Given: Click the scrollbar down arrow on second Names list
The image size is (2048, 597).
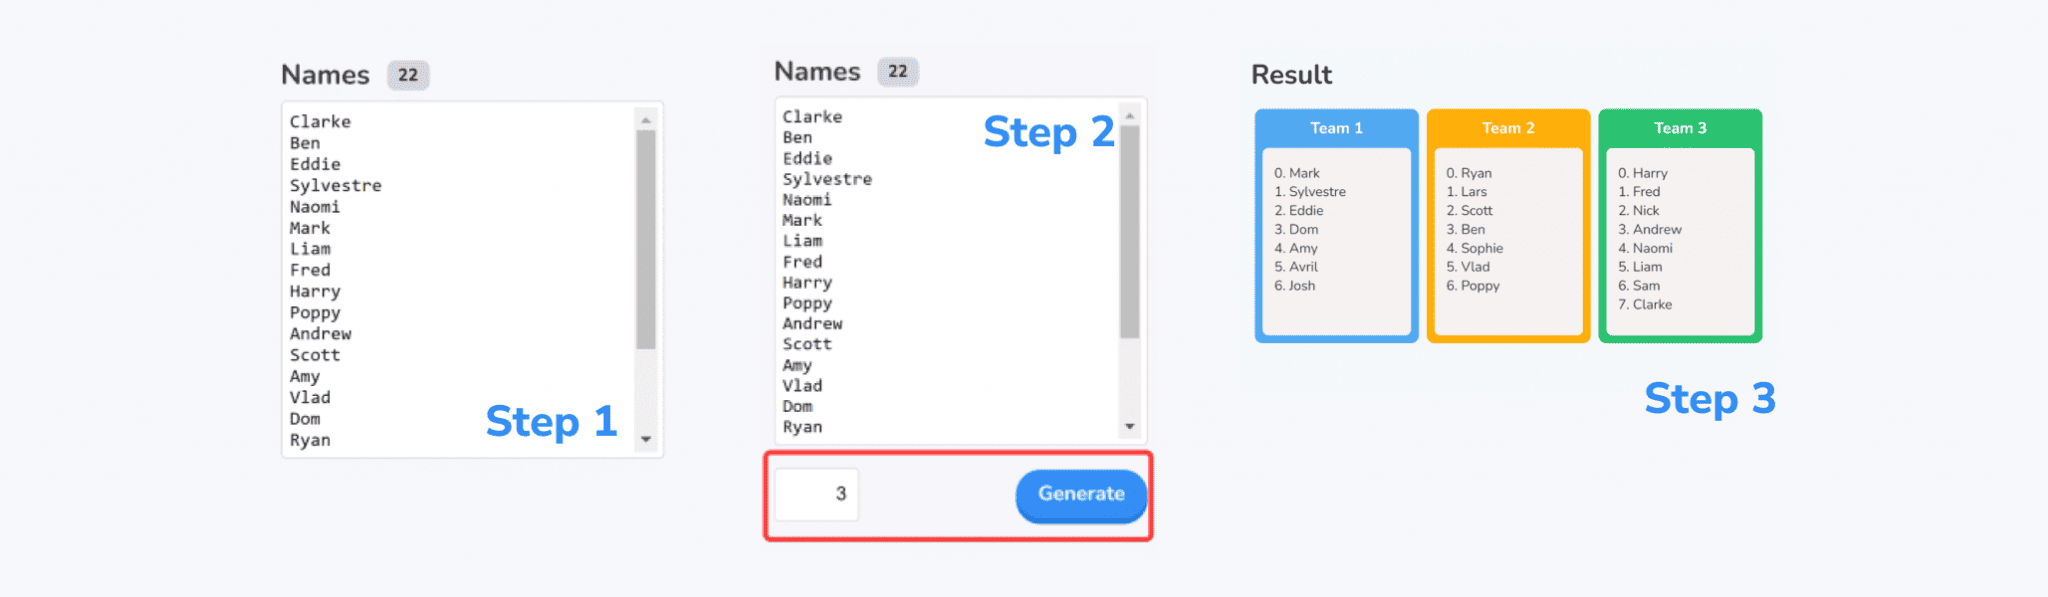Looking at the screenshot, I should coord(1131,425).
